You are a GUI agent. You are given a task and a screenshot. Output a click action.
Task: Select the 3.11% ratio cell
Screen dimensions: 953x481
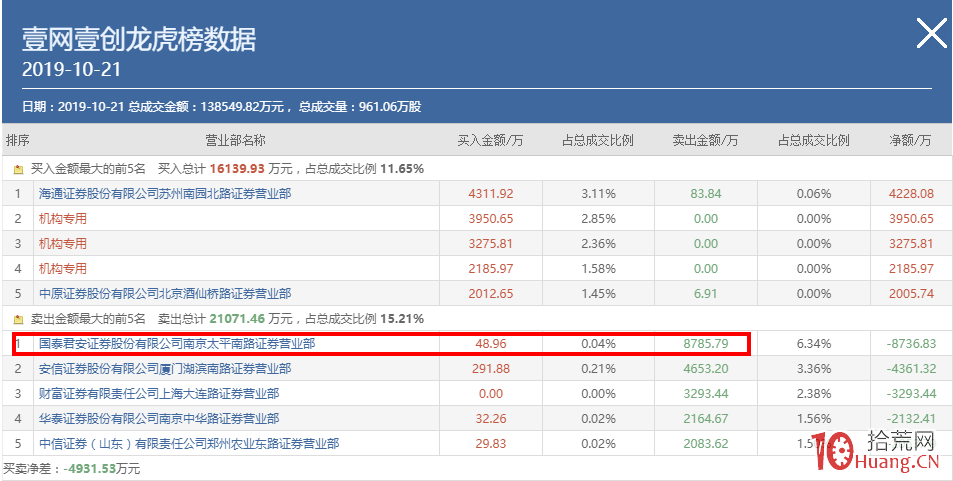(x=598, y=194)
